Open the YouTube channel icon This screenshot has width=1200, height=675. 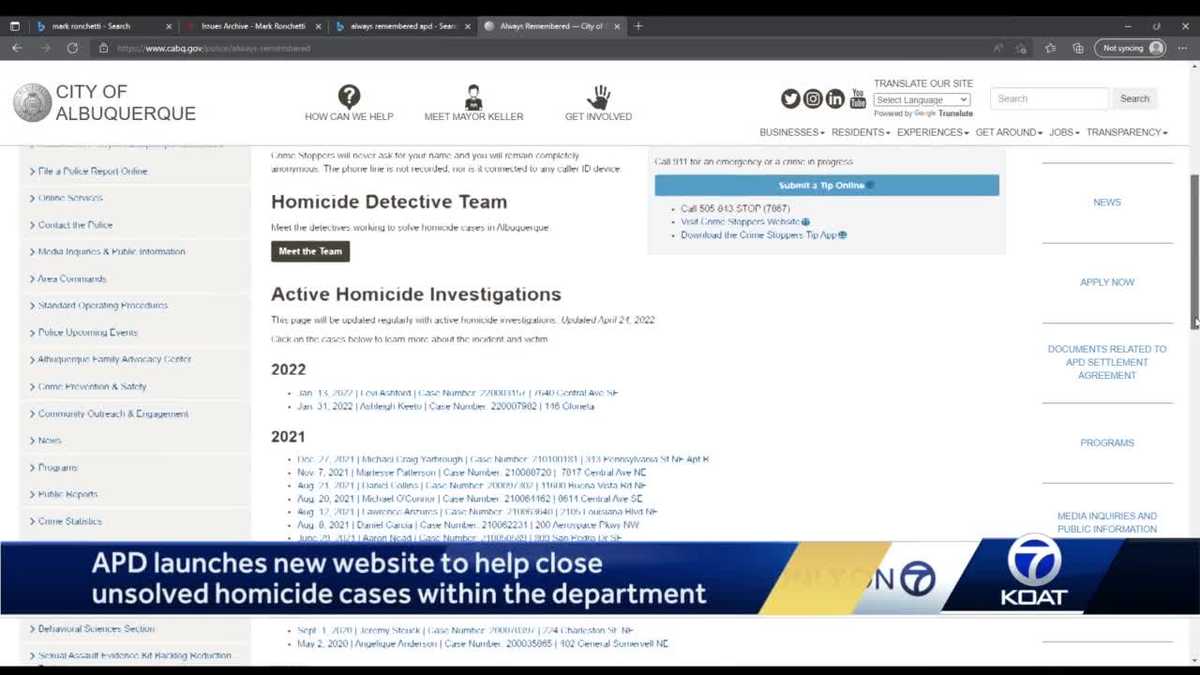tap(858, 98)
